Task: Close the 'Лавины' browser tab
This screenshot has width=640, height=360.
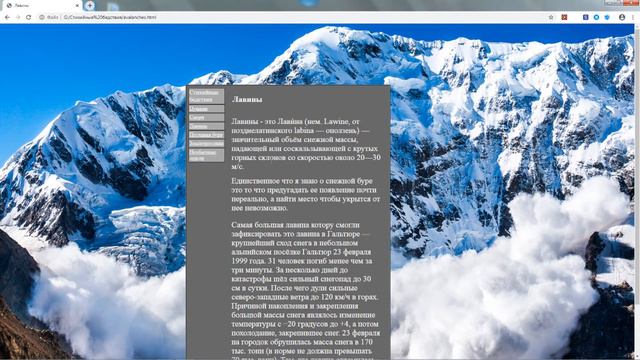Action: click(x=77, y=6)
